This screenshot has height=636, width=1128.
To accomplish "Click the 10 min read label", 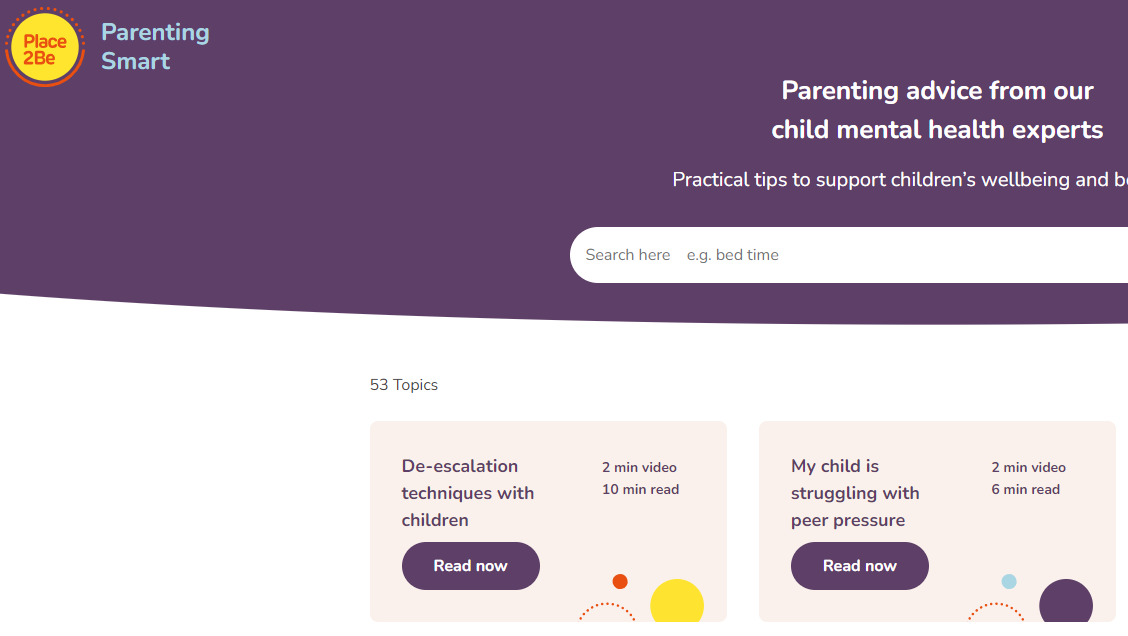I will click(640, 489).
